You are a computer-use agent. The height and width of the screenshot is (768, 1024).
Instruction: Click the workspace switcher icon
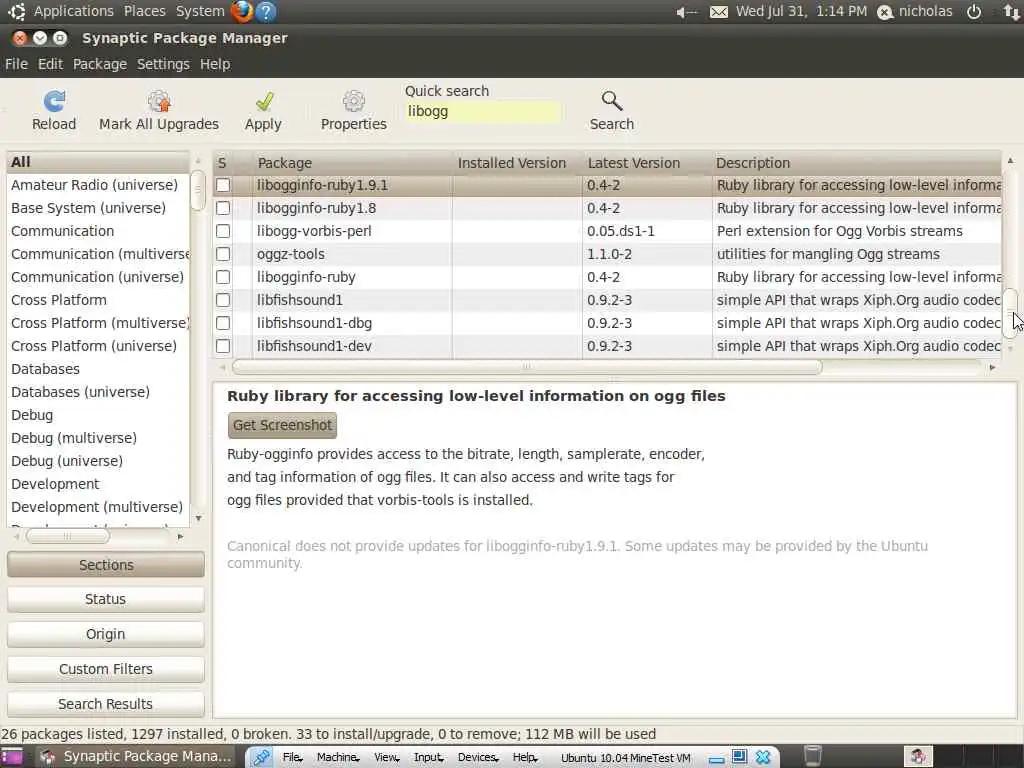918,756
